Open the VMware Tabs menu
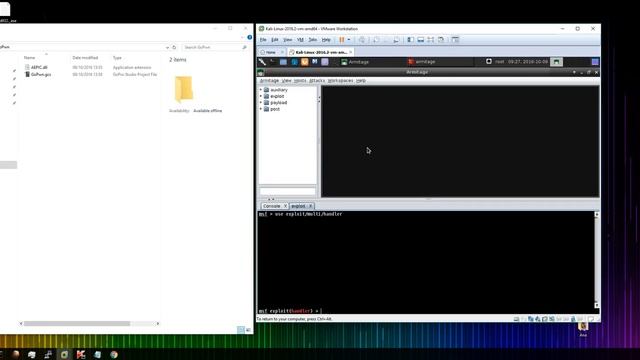The image size is (640, 360). tap(312, 40)
